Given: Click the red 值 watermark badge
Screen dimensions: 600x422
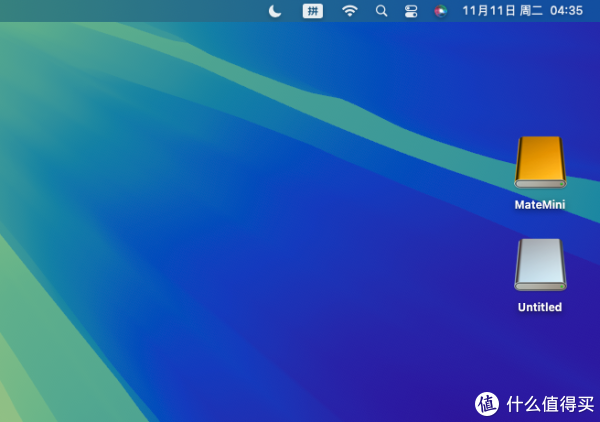Looking at the screenshot, I should tap(487, 403).
